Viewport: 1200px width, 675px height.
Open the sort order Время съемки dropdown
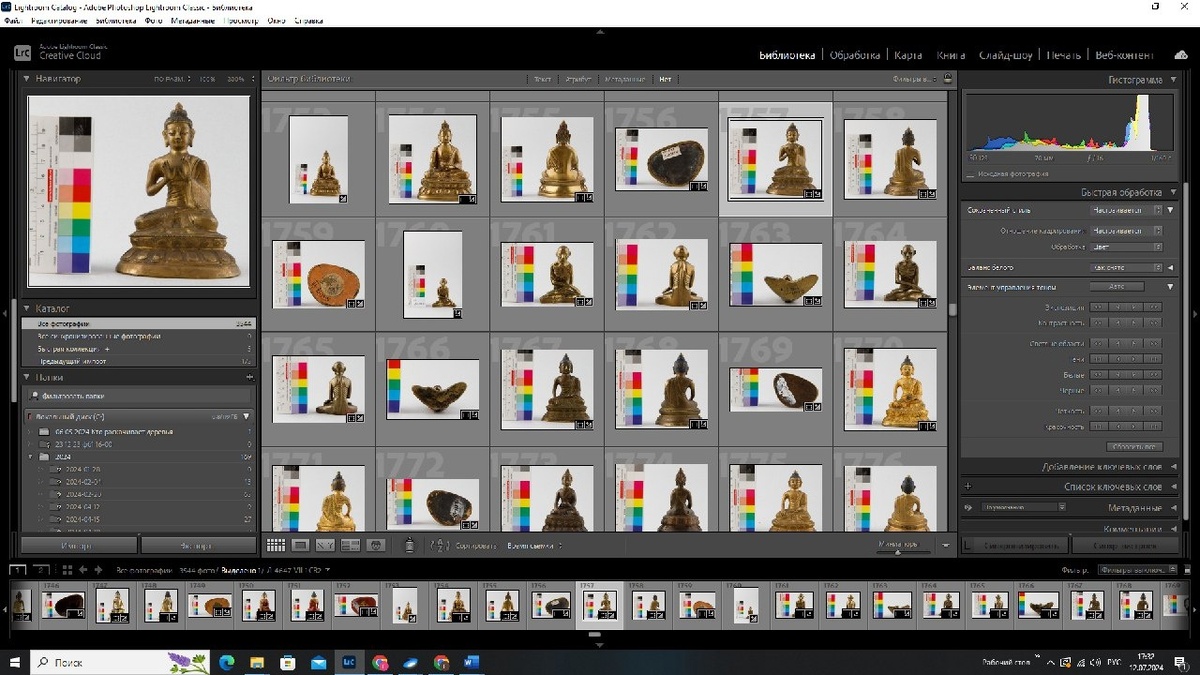534,546
